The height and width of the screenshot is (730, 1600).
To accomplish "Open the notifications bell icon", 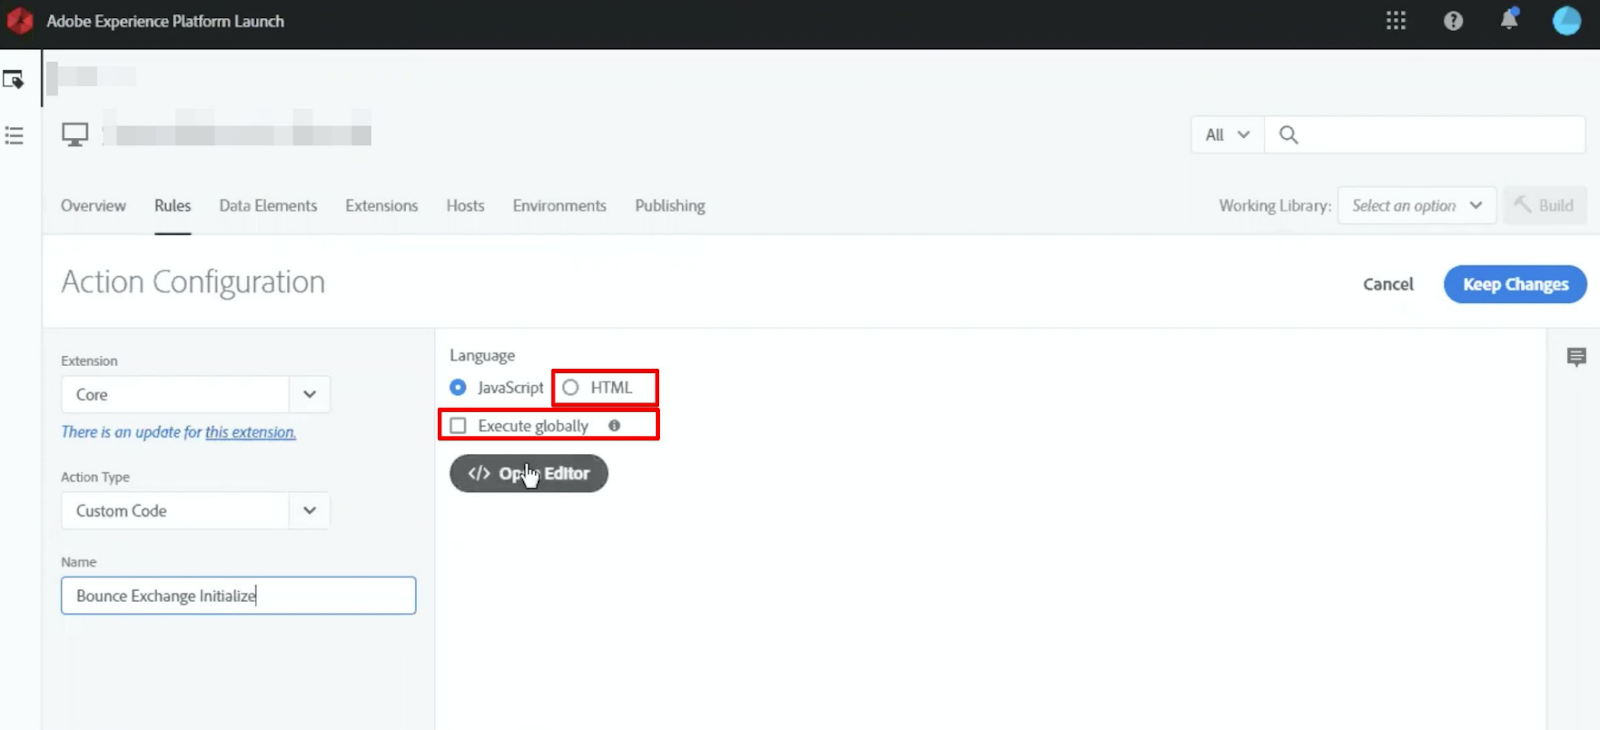I will (x=1509, y=19).
